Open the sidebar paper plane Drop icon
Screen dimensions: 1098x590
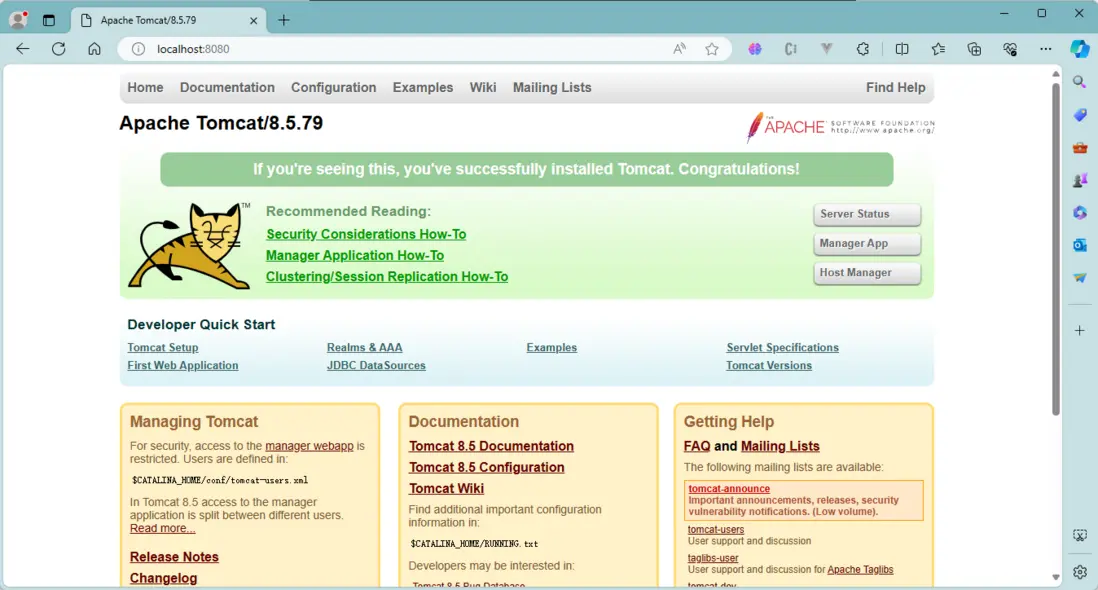tap(1080, 278)
